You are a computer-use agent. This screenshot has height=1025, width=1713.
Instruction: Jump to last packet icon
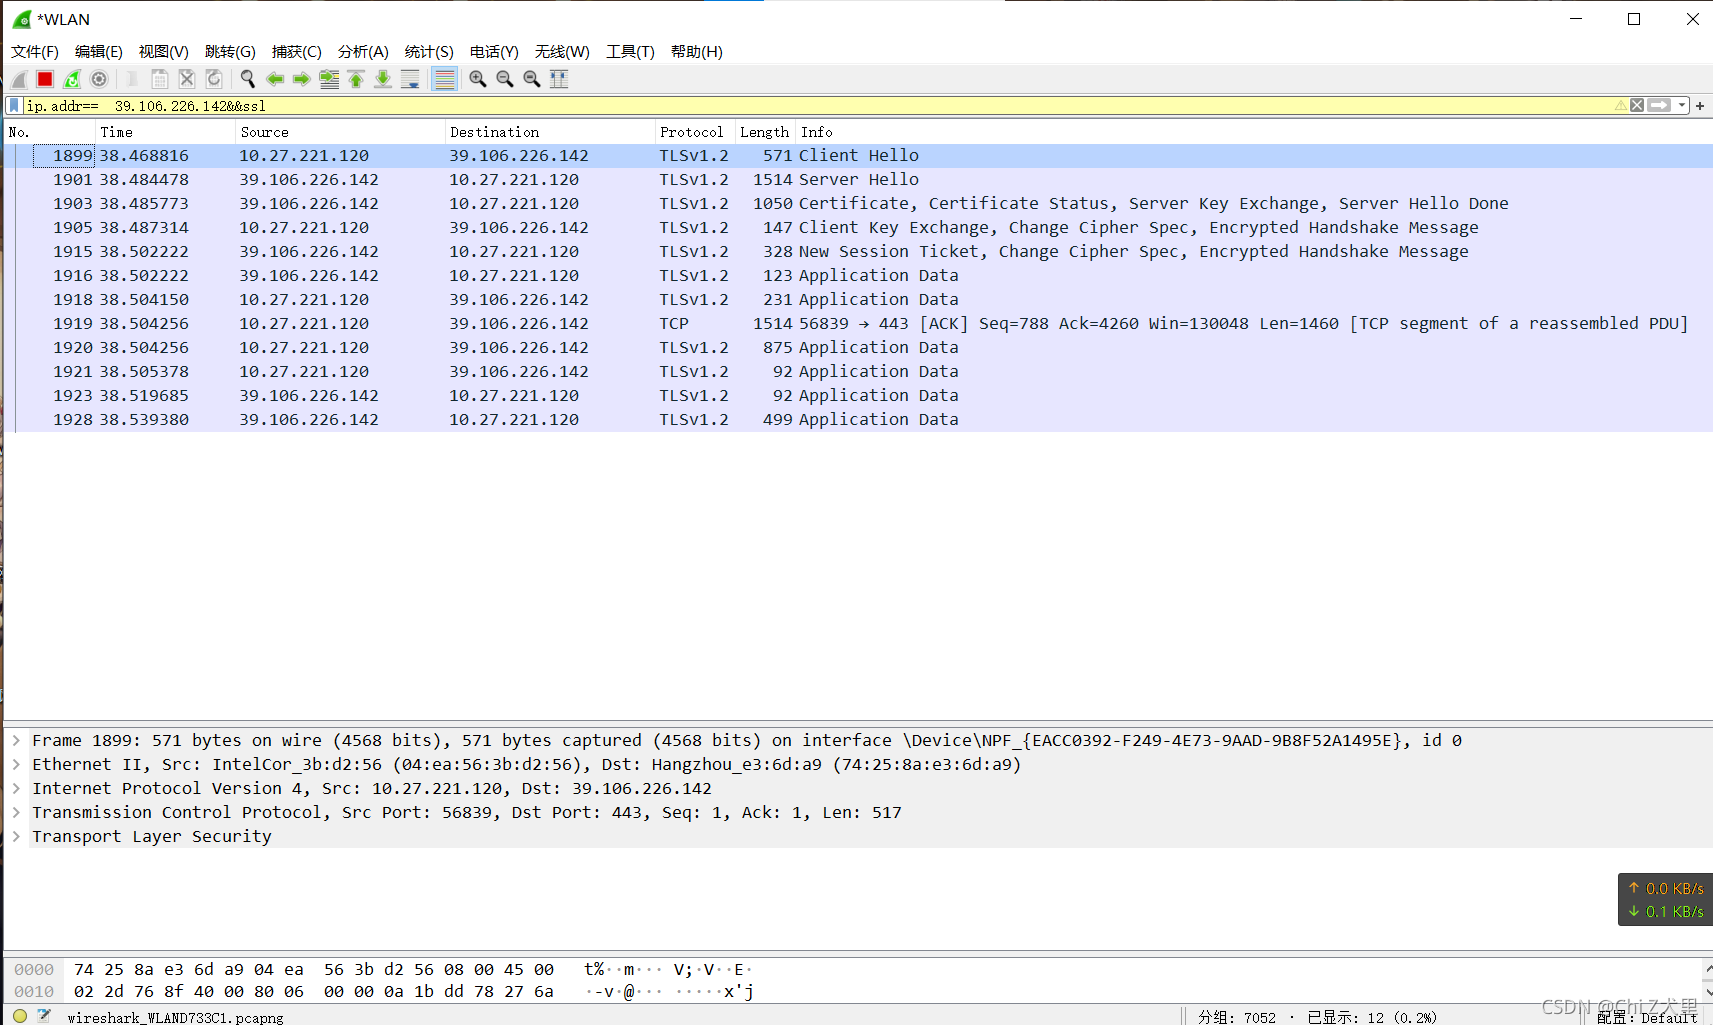[x=383, y=79]
